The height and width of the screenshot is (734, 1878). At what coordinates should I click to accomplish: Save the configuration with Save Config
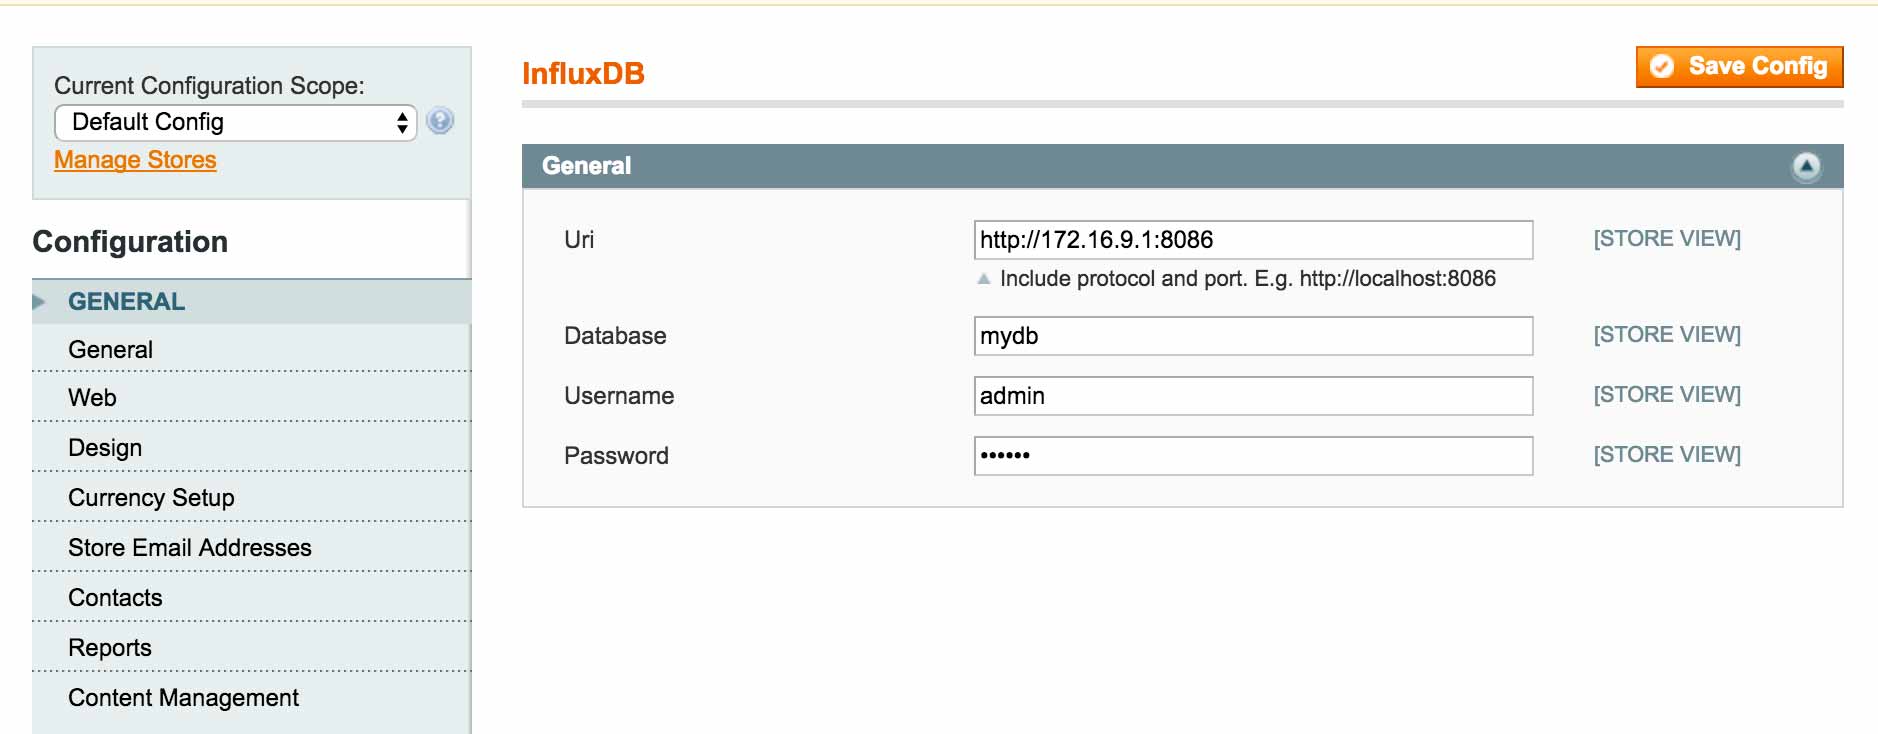pos(1739,67)
